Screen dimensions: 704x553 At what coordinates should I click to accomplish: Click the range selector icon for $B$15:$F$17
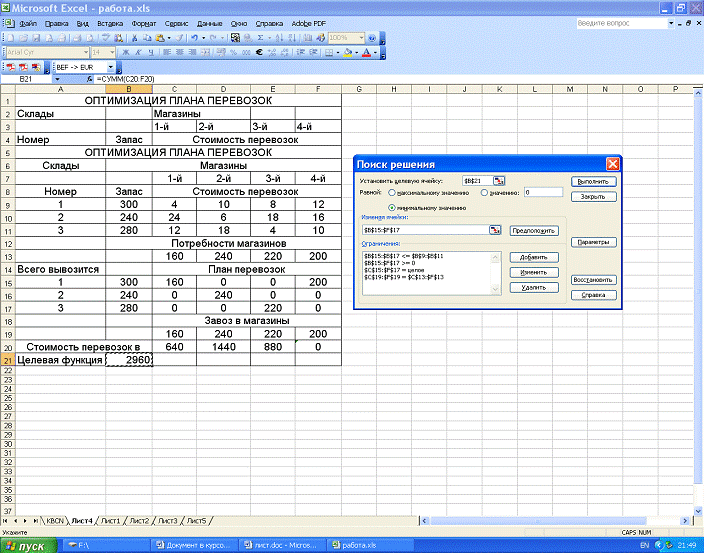click(494, 230)
